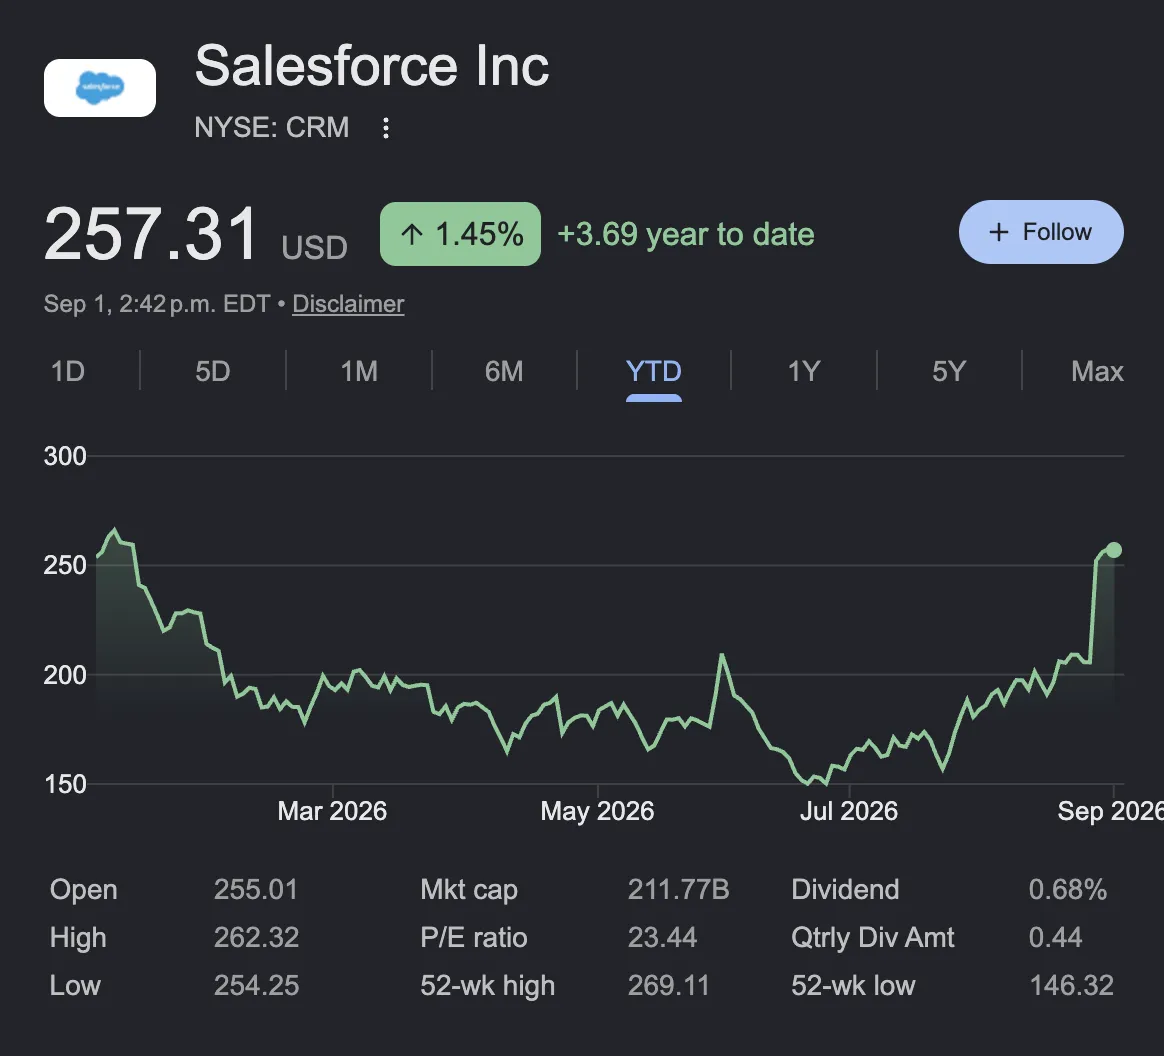Click the +3.69 year to date text
The height and width of the screenshot is (1056, 1164).
pos(686,235)
